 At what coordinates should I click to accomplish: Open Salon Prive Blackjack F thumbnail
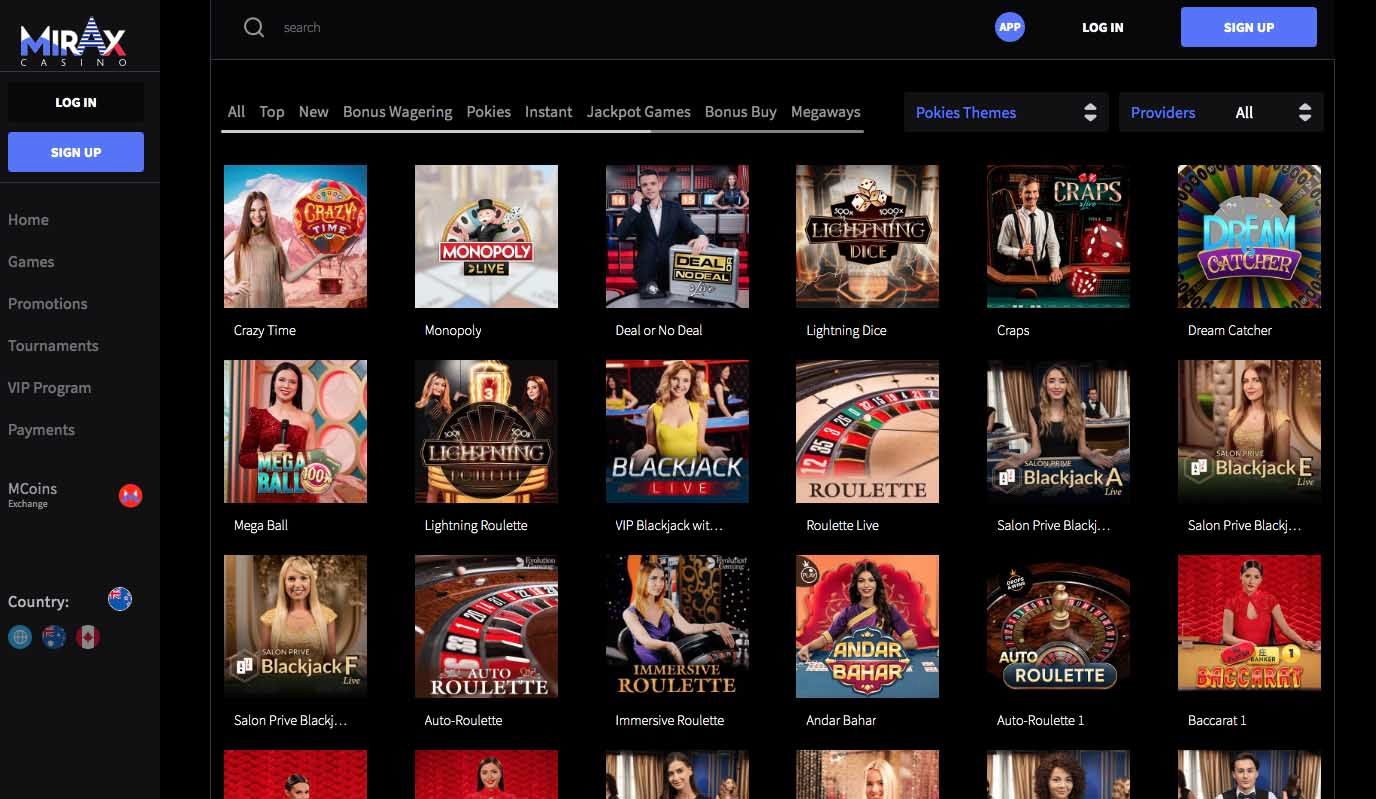[x=295, y=626]
